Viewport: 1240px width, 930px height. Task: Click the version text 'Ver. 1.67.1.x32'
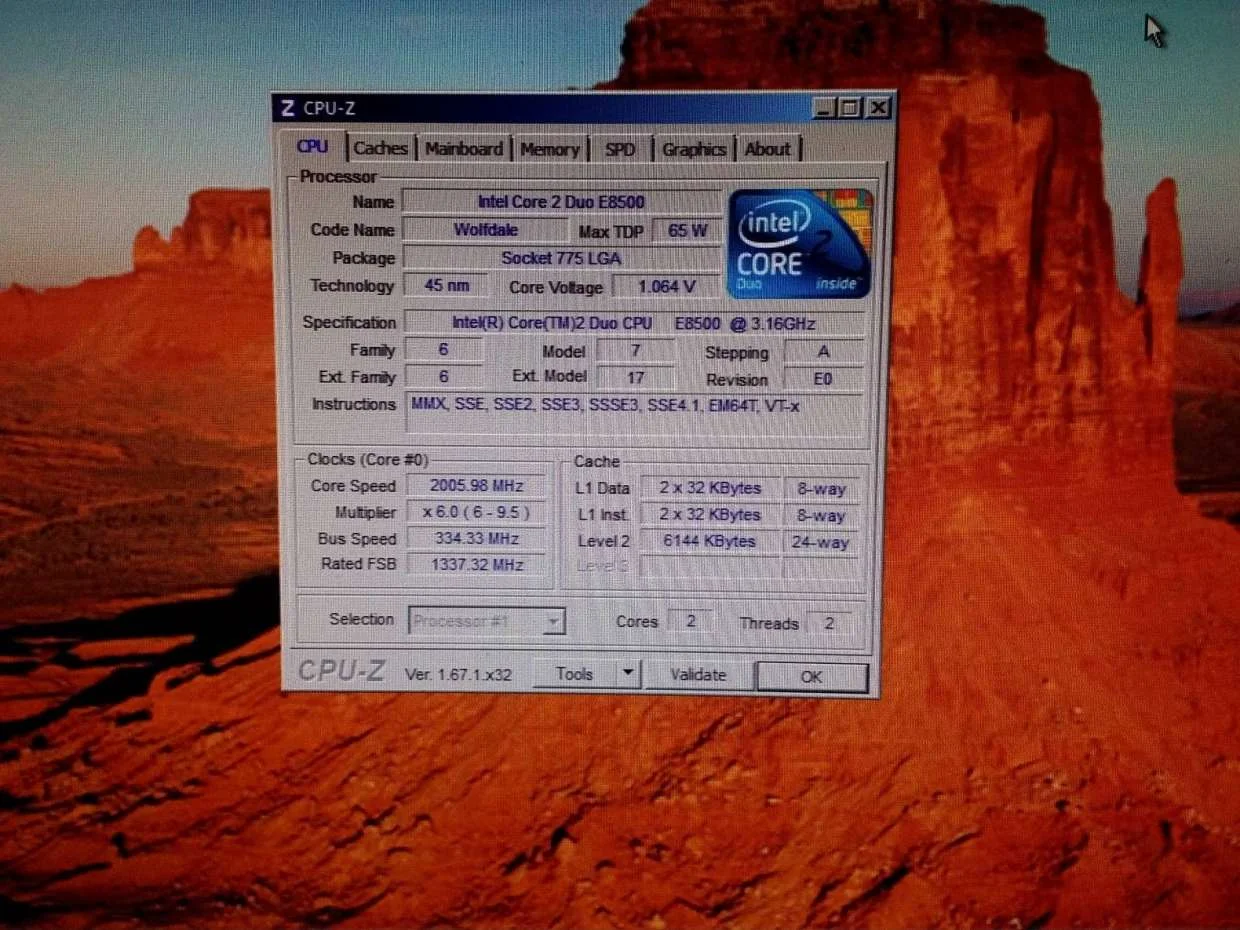click(x=458, y=675)
